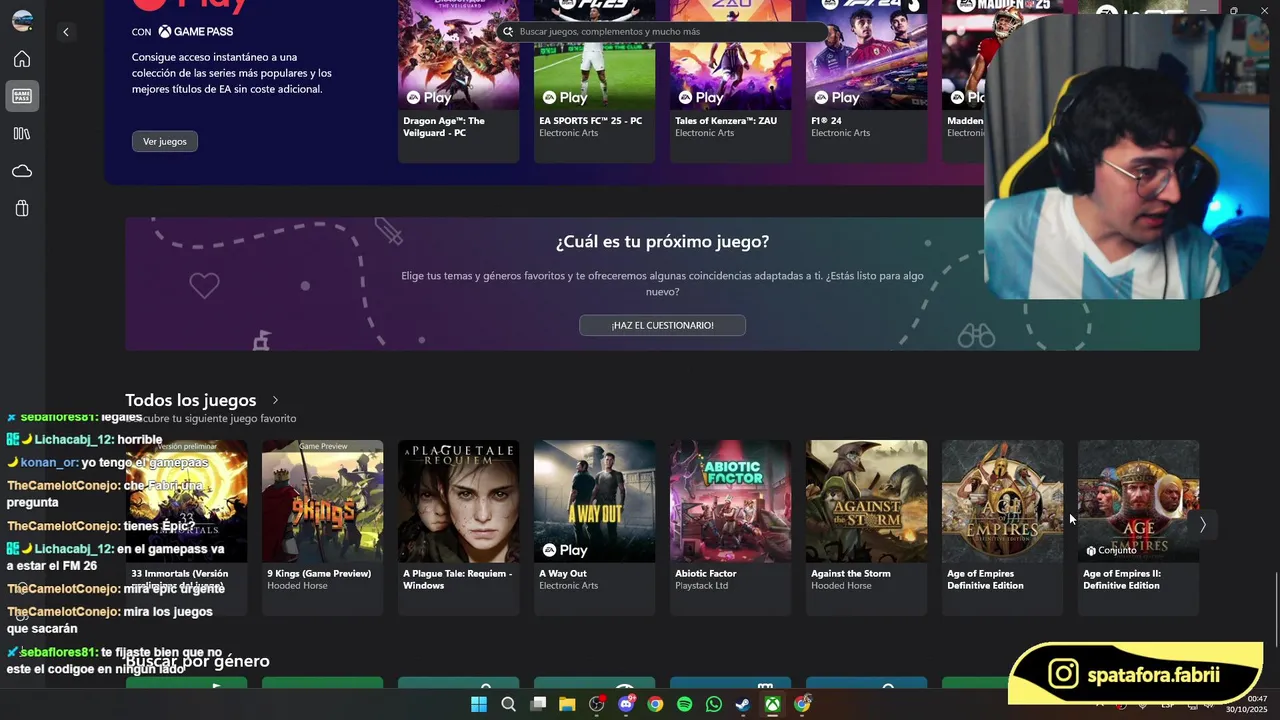Click the Ver juegos button

pos(165,141)
